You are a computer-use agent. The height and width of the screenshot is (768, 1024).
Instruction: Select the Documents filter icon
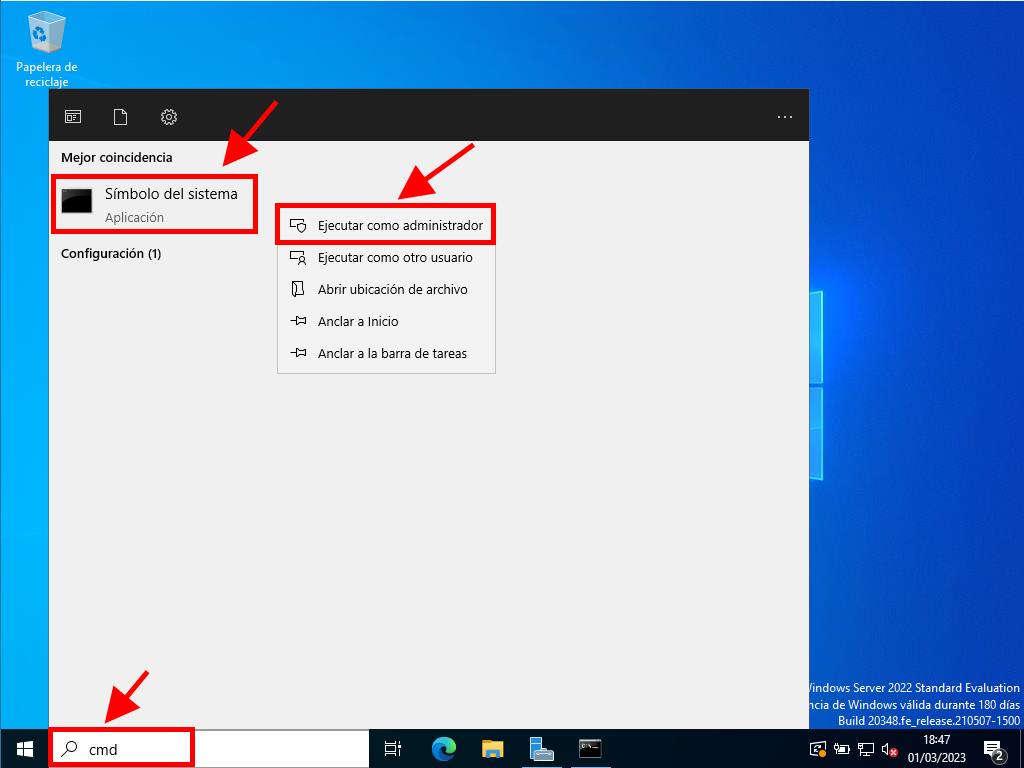[121, 117]
